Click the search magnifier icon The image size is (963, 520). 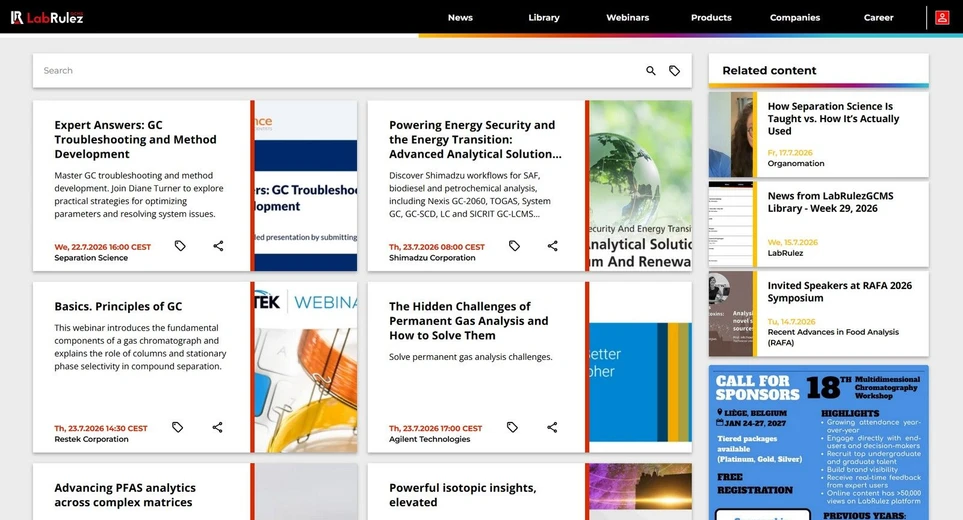tap(650, 71)
